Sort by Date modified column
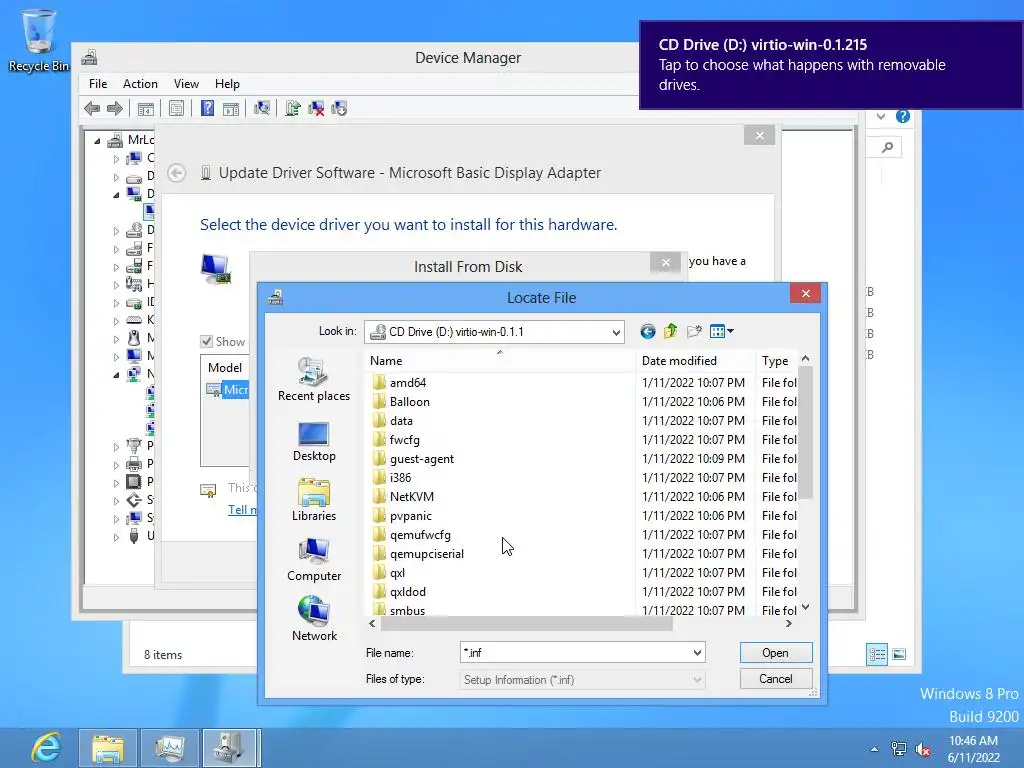This screenshot has width=1024, height=768. (695, 360)
